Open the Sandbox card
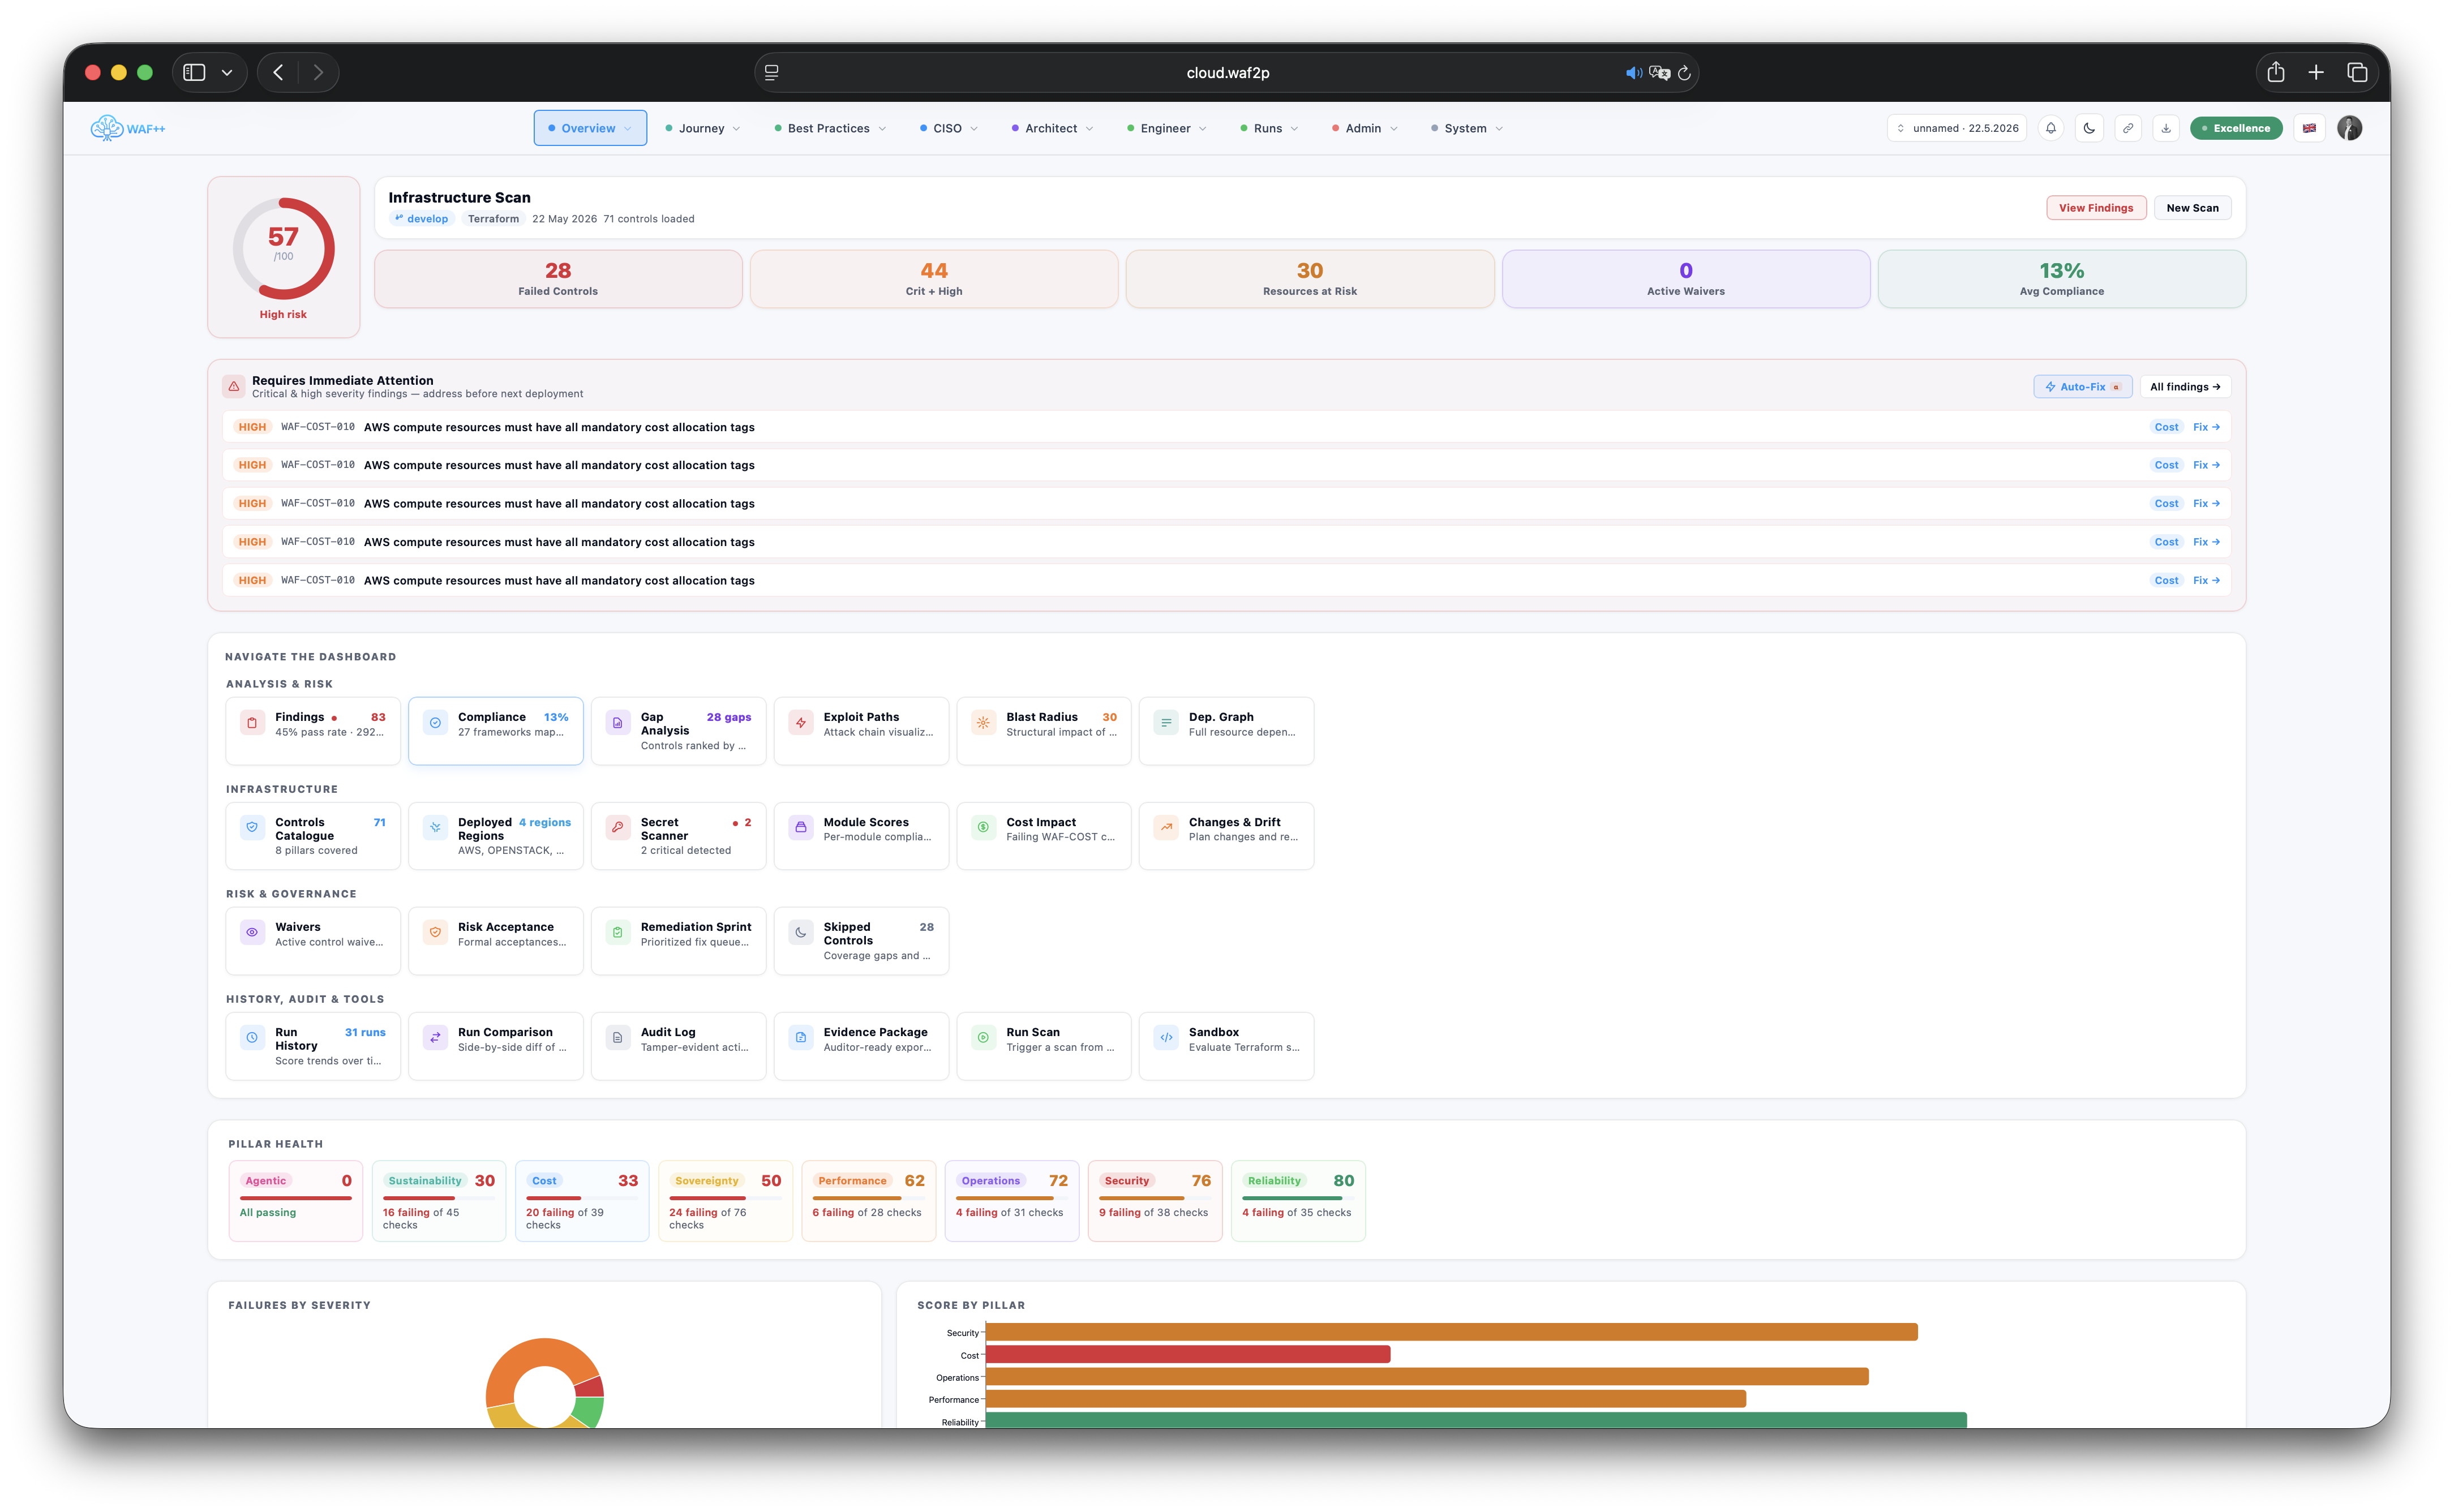This screenshot has height=1512, width=2454. [x=1226, y=1046]
